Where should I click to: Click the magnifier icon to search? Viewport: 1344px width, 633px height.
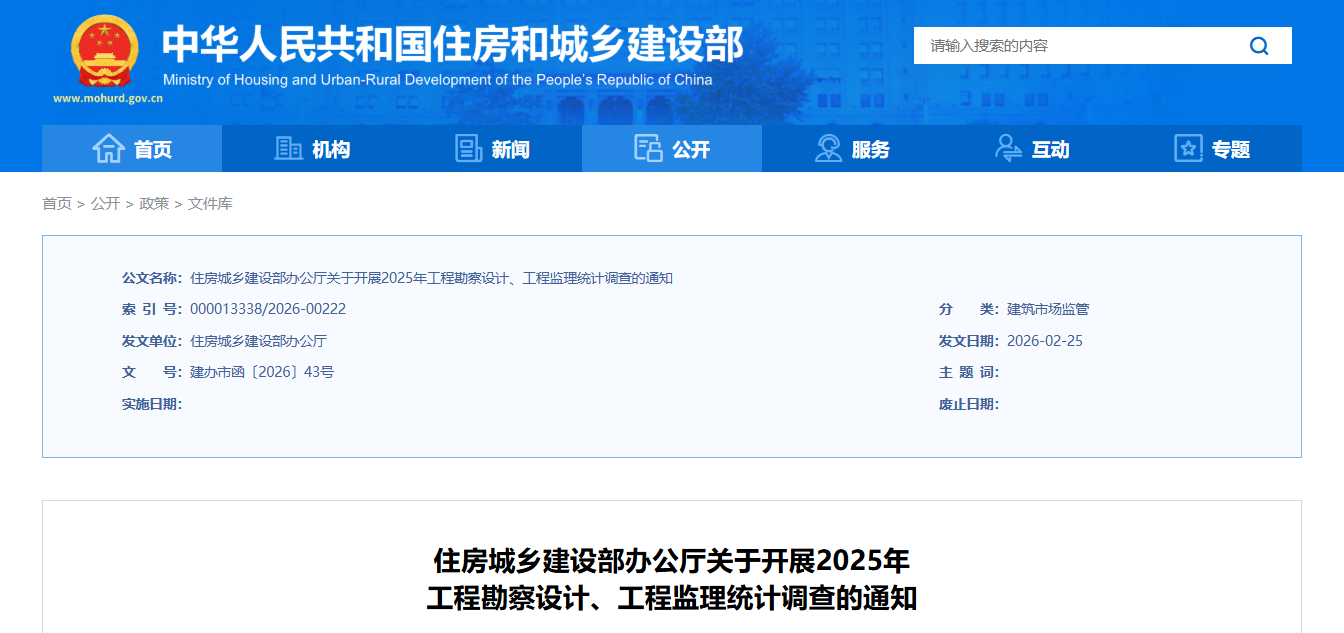point(1258,45)
